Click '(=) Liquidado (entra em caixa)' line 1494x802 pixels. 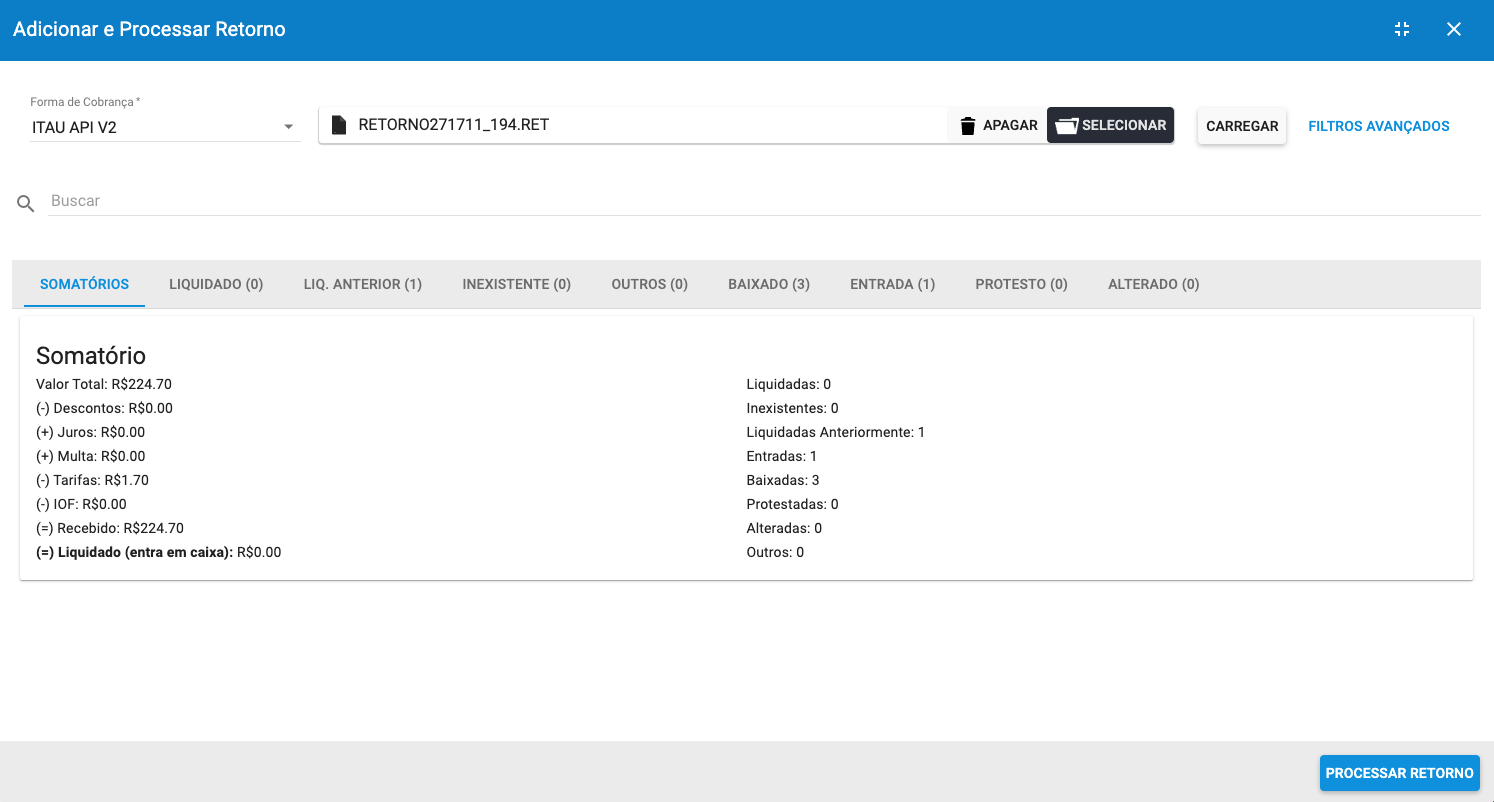pos(158,552)
